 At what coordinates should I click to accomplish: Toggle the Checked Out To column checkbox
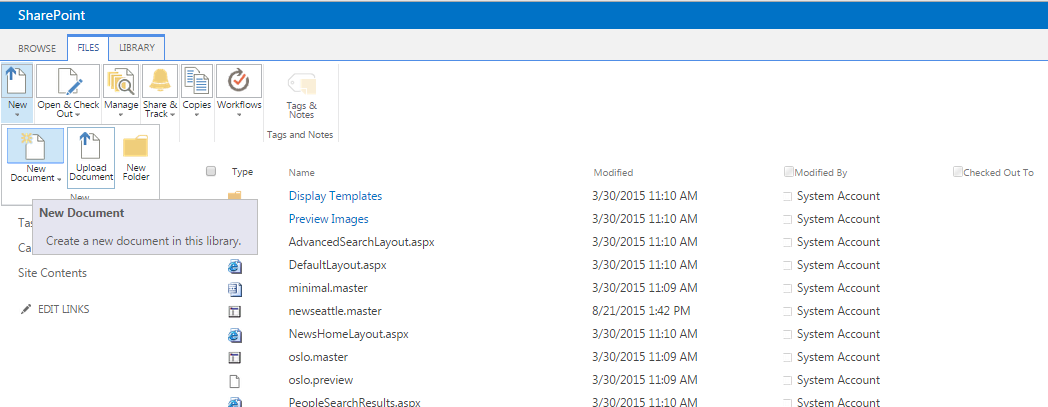coord(958,171)
